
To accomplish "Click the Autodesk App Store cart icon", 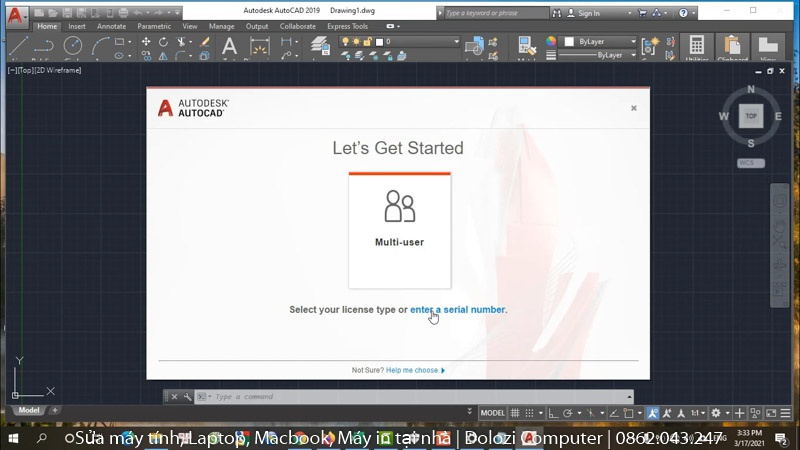I will tap(642, 13).
